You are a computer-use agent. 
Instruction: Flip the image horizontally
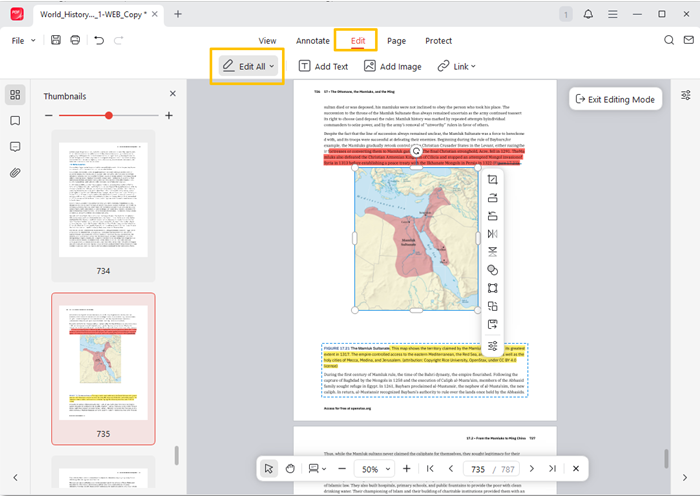pyautogui.click(x=493, y=234)
